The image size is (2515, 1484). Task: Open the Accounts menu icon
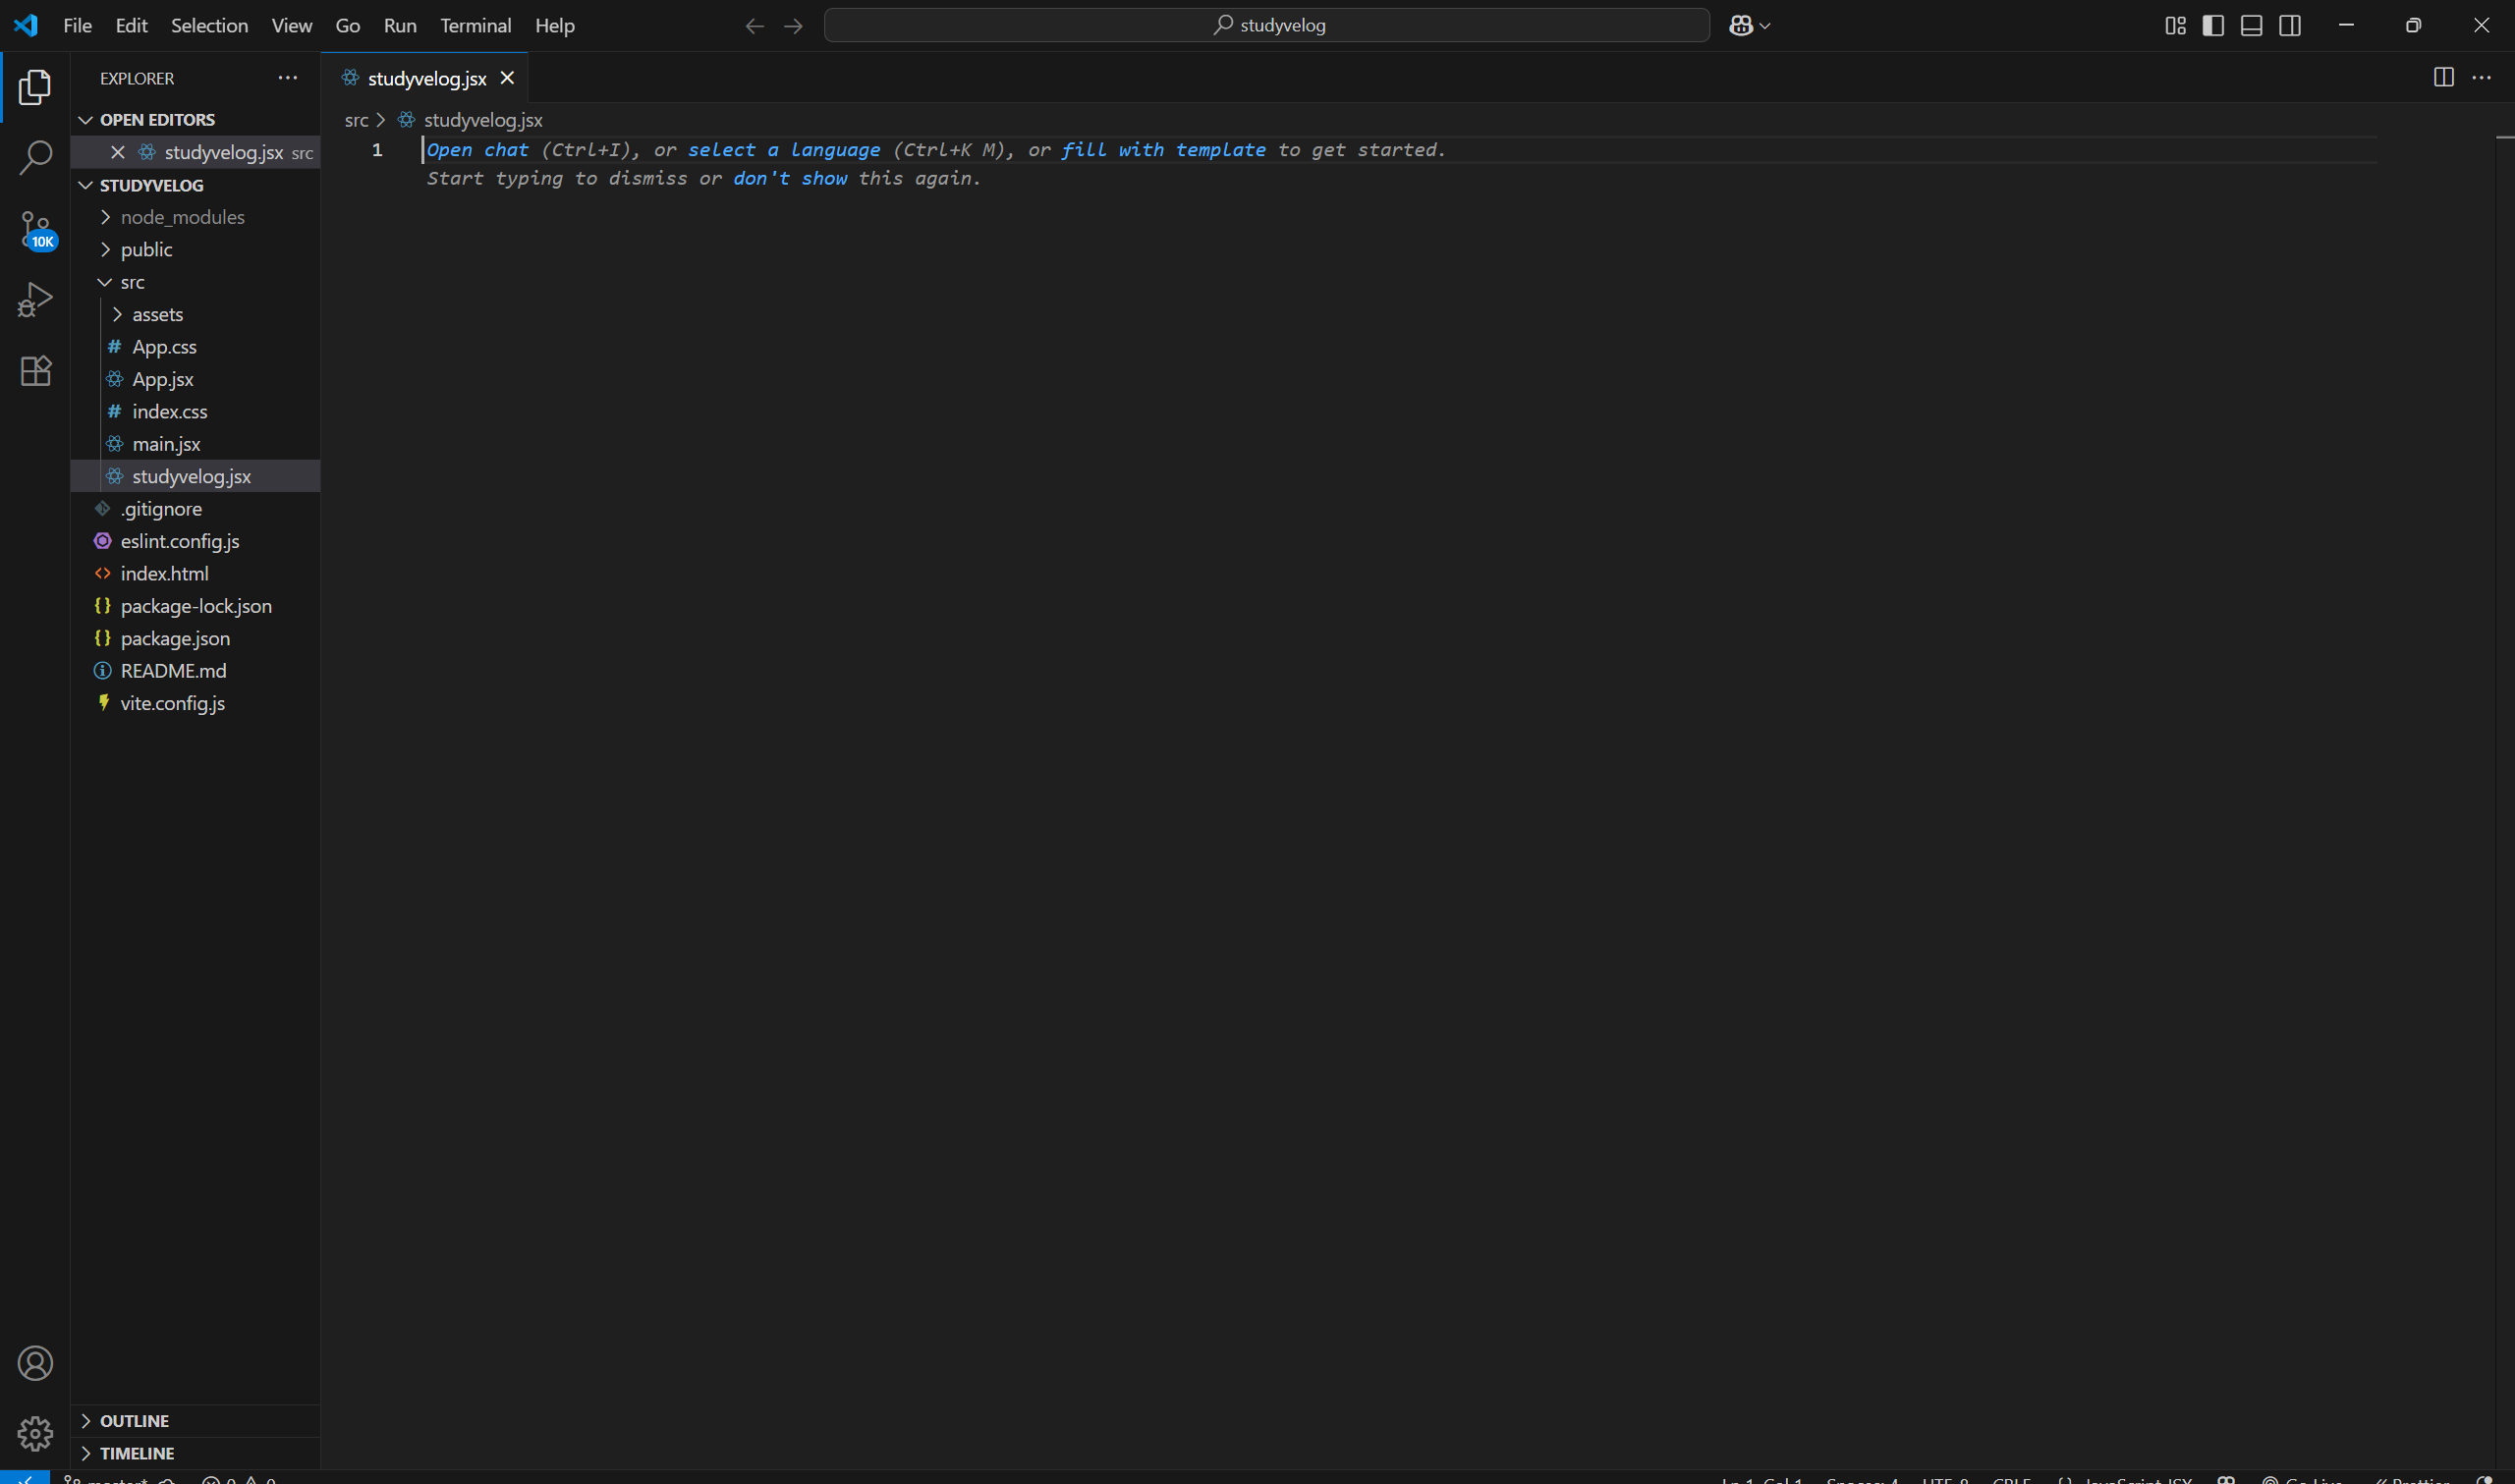coord(35,1363)
